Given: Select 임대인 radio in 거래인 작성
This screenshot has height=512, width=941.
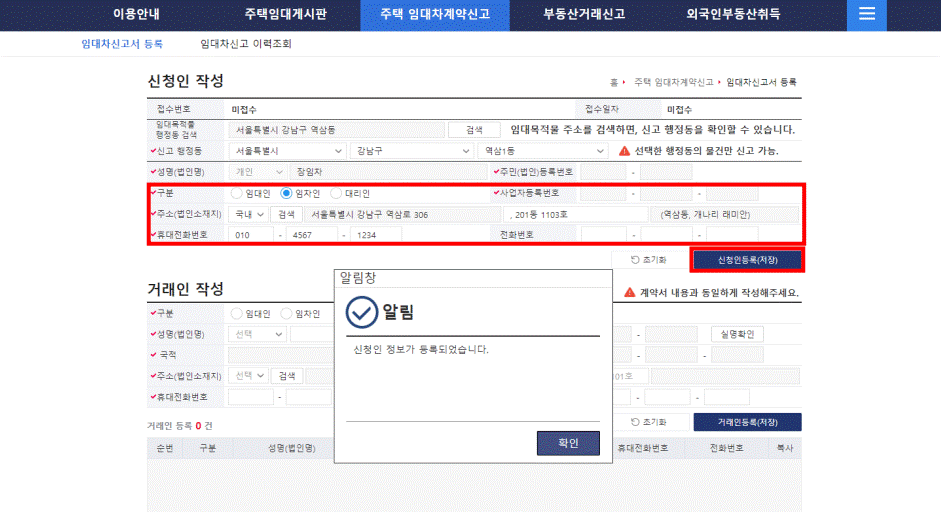Looking at the screenshot, I should tap(236, 313).
